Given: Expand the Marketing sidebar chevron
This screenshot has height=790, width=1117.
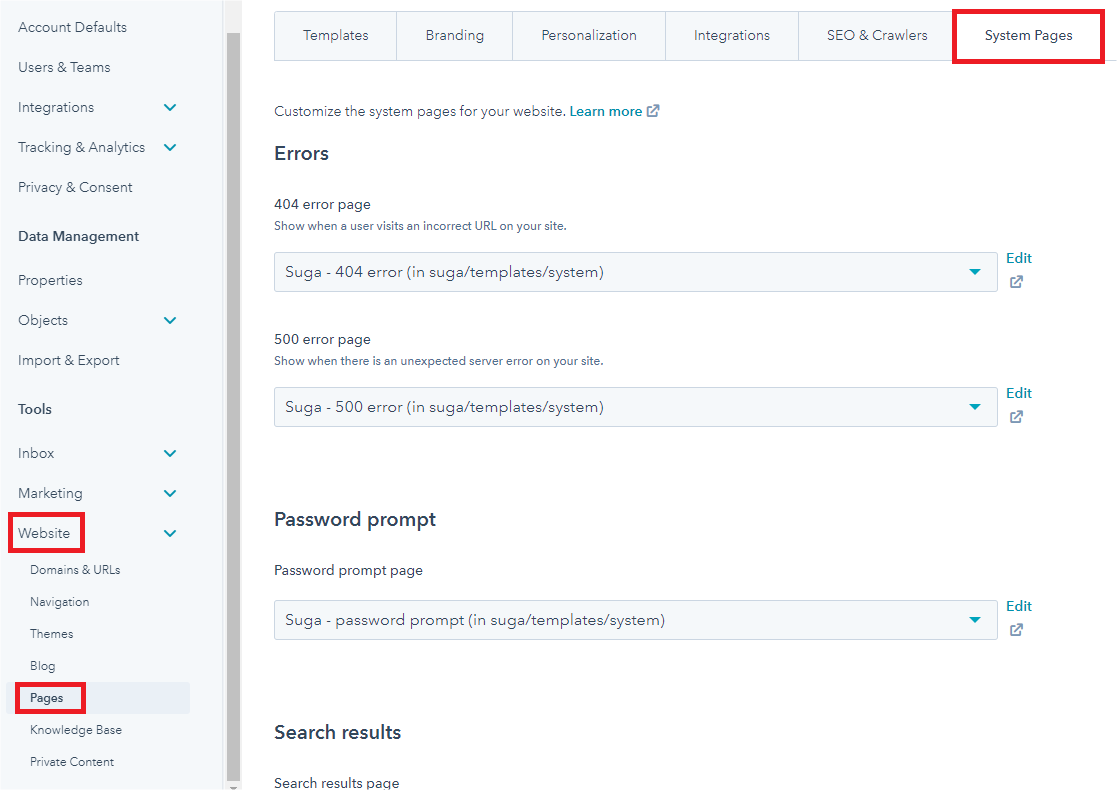Looking at the screenshot, I should (x=170, y=493).
